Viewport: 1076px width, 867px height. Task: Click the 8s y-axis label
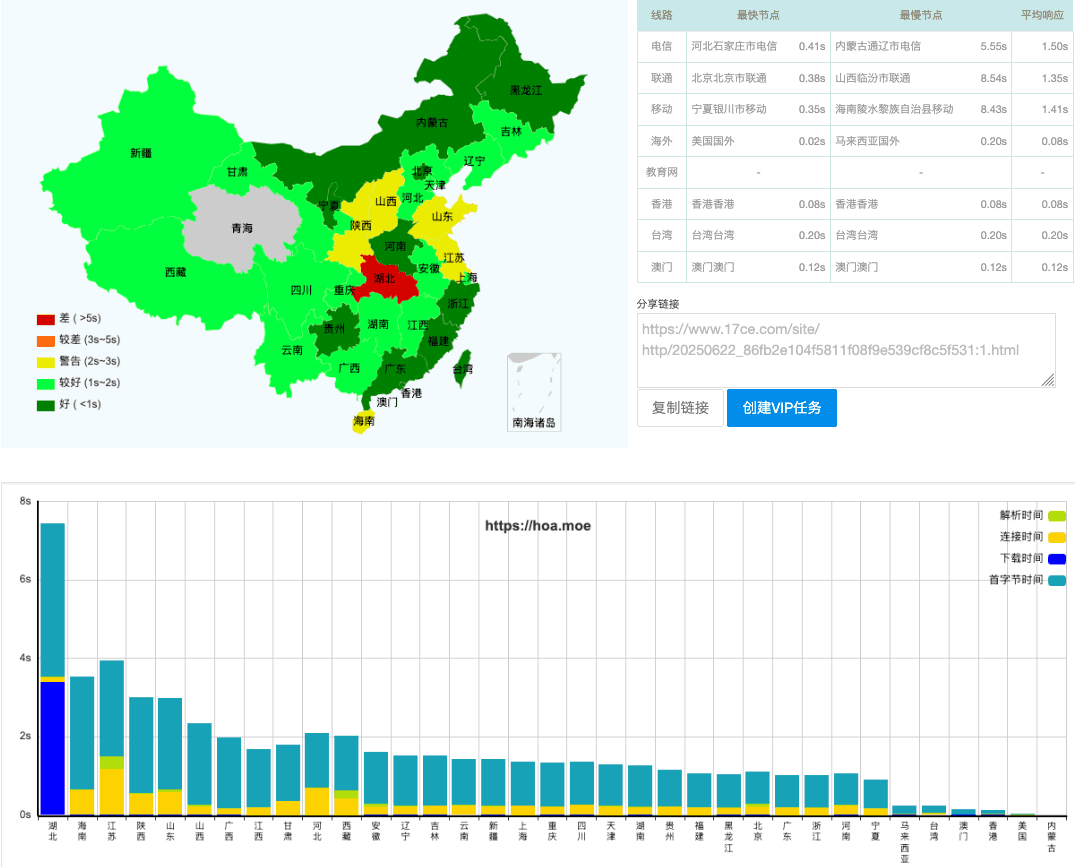pos(25,501)
